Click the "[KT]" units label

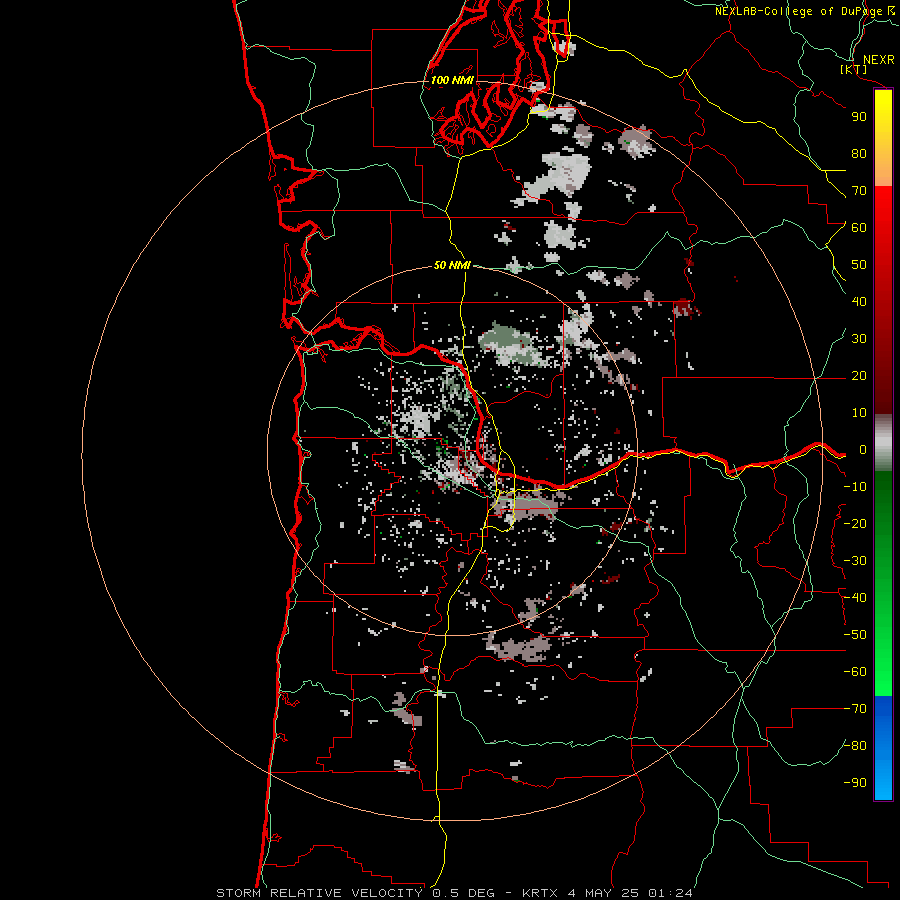tap(854, 69)
